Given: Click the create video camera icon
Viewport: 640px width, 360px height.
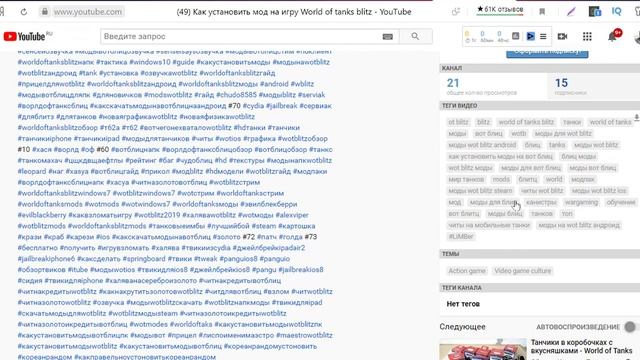Looking at the screenshot, I should click(x=562, y=36).
